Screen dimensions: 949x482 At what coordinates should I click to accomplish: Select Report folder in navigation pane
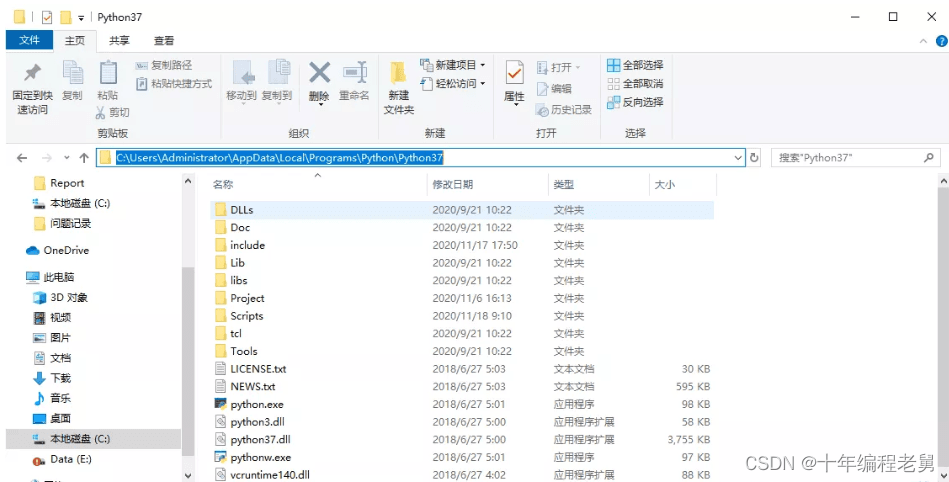pos(59,183)
